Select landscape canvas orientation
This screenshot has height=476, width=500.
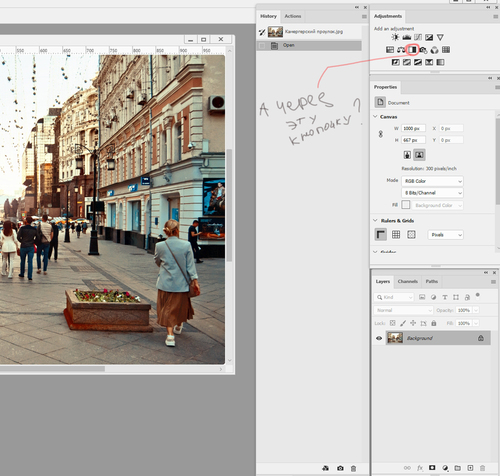tap(419, 155)
